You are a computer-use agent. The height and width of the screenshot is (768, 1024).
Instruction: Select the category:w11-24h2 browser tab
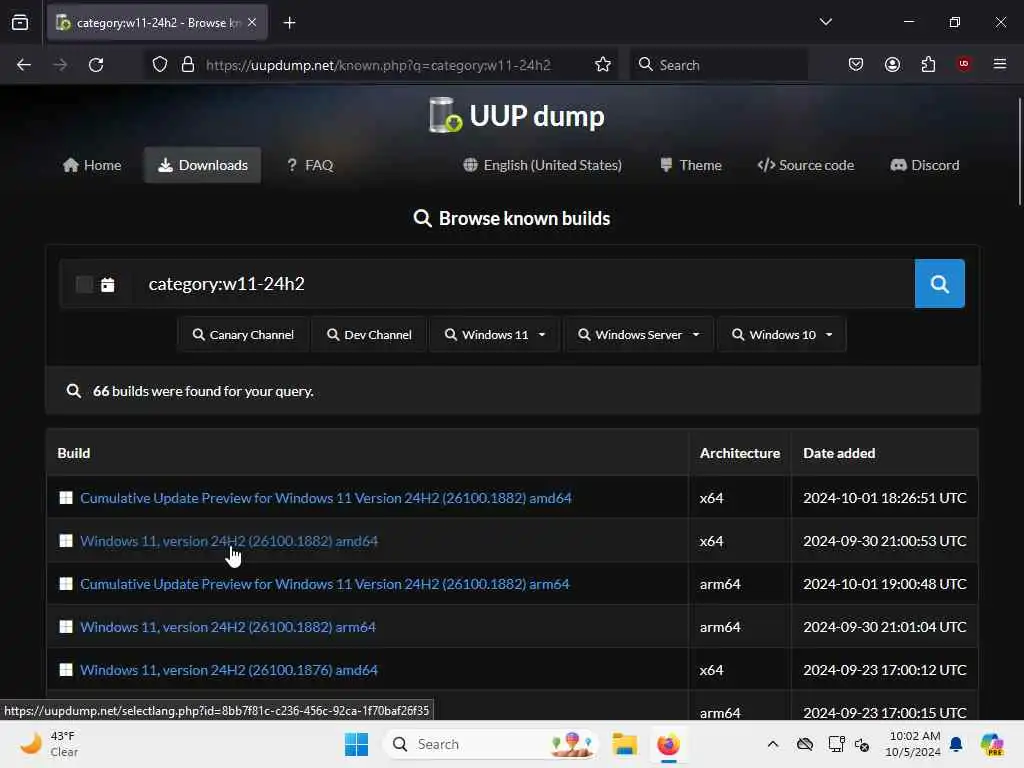(157, 23)
